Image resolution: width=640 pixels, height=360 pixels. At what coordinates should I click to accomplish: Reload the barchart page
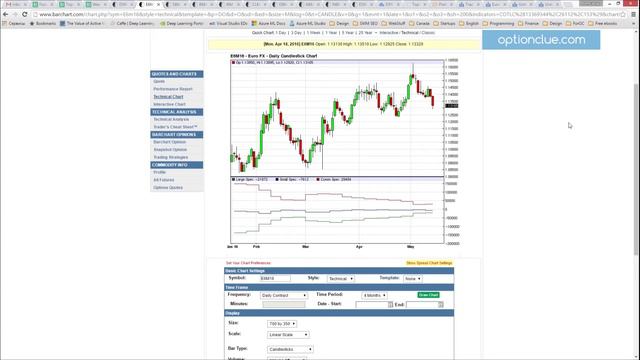24,14
